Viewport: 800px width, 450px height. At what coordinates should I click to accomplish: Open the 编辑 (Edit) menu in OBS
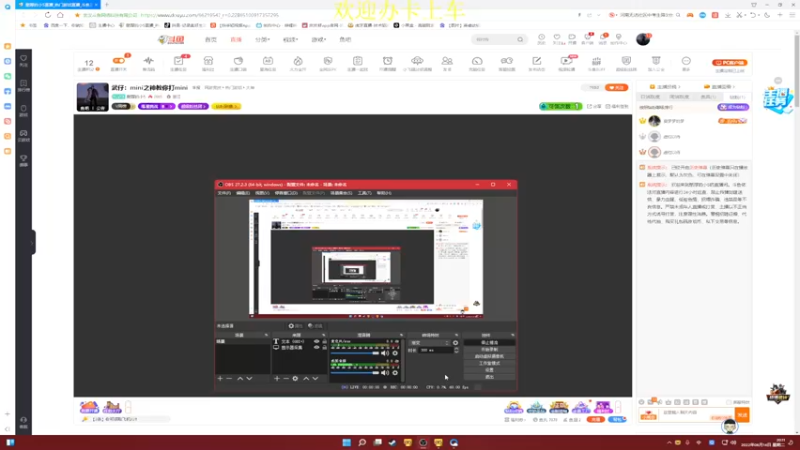tap(243, 193)
